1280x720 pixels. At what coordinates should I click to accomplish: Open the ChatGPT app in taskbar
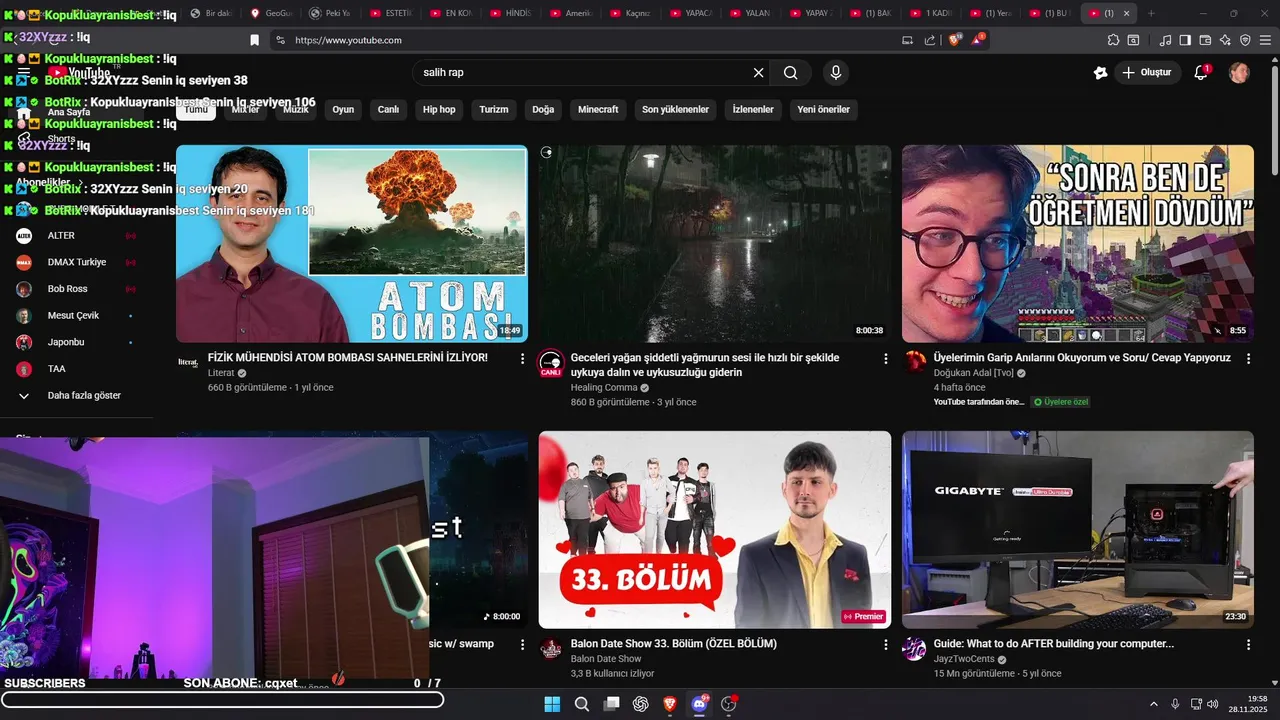(x=641, y=704)
